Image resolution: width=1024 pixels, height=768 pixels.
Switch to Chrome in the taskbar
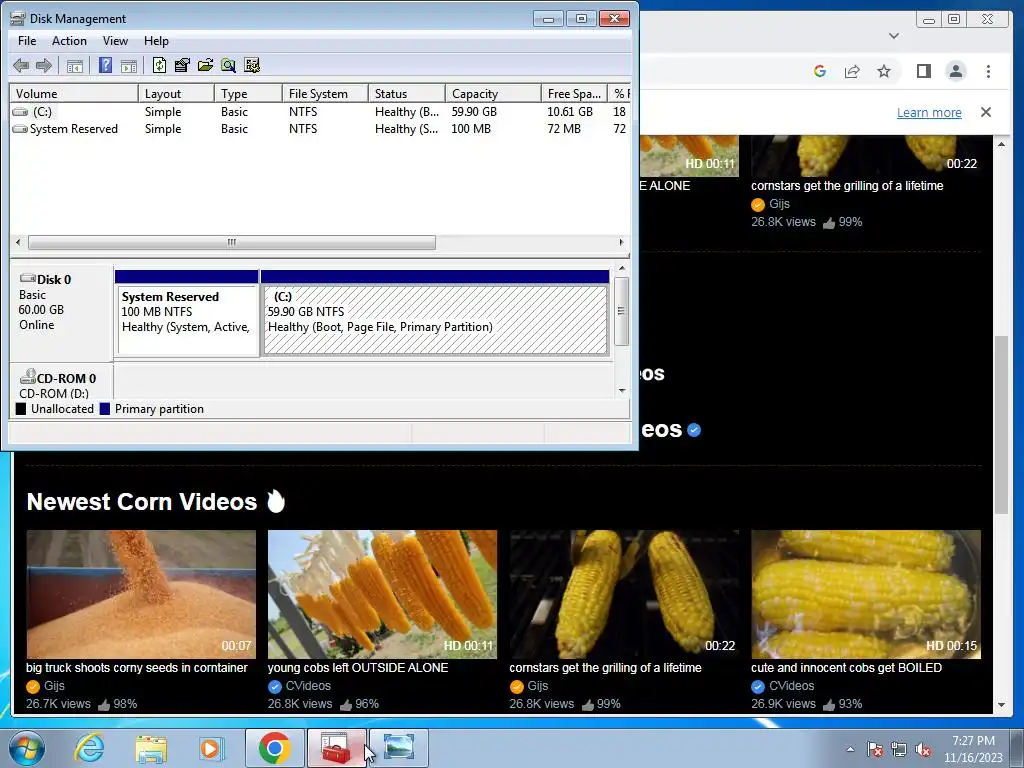pos(275,748)
